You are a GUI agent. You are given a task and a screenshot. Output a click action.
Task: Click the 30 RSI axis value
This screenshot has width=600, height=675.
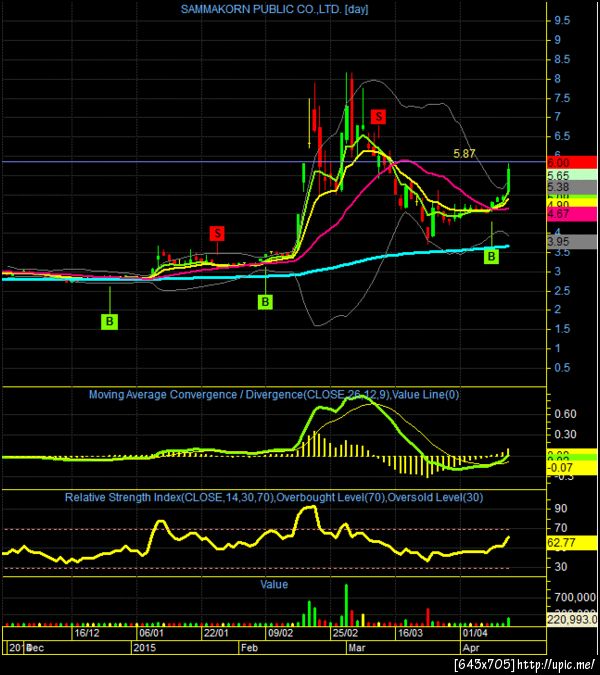click(x=561, y=567)
